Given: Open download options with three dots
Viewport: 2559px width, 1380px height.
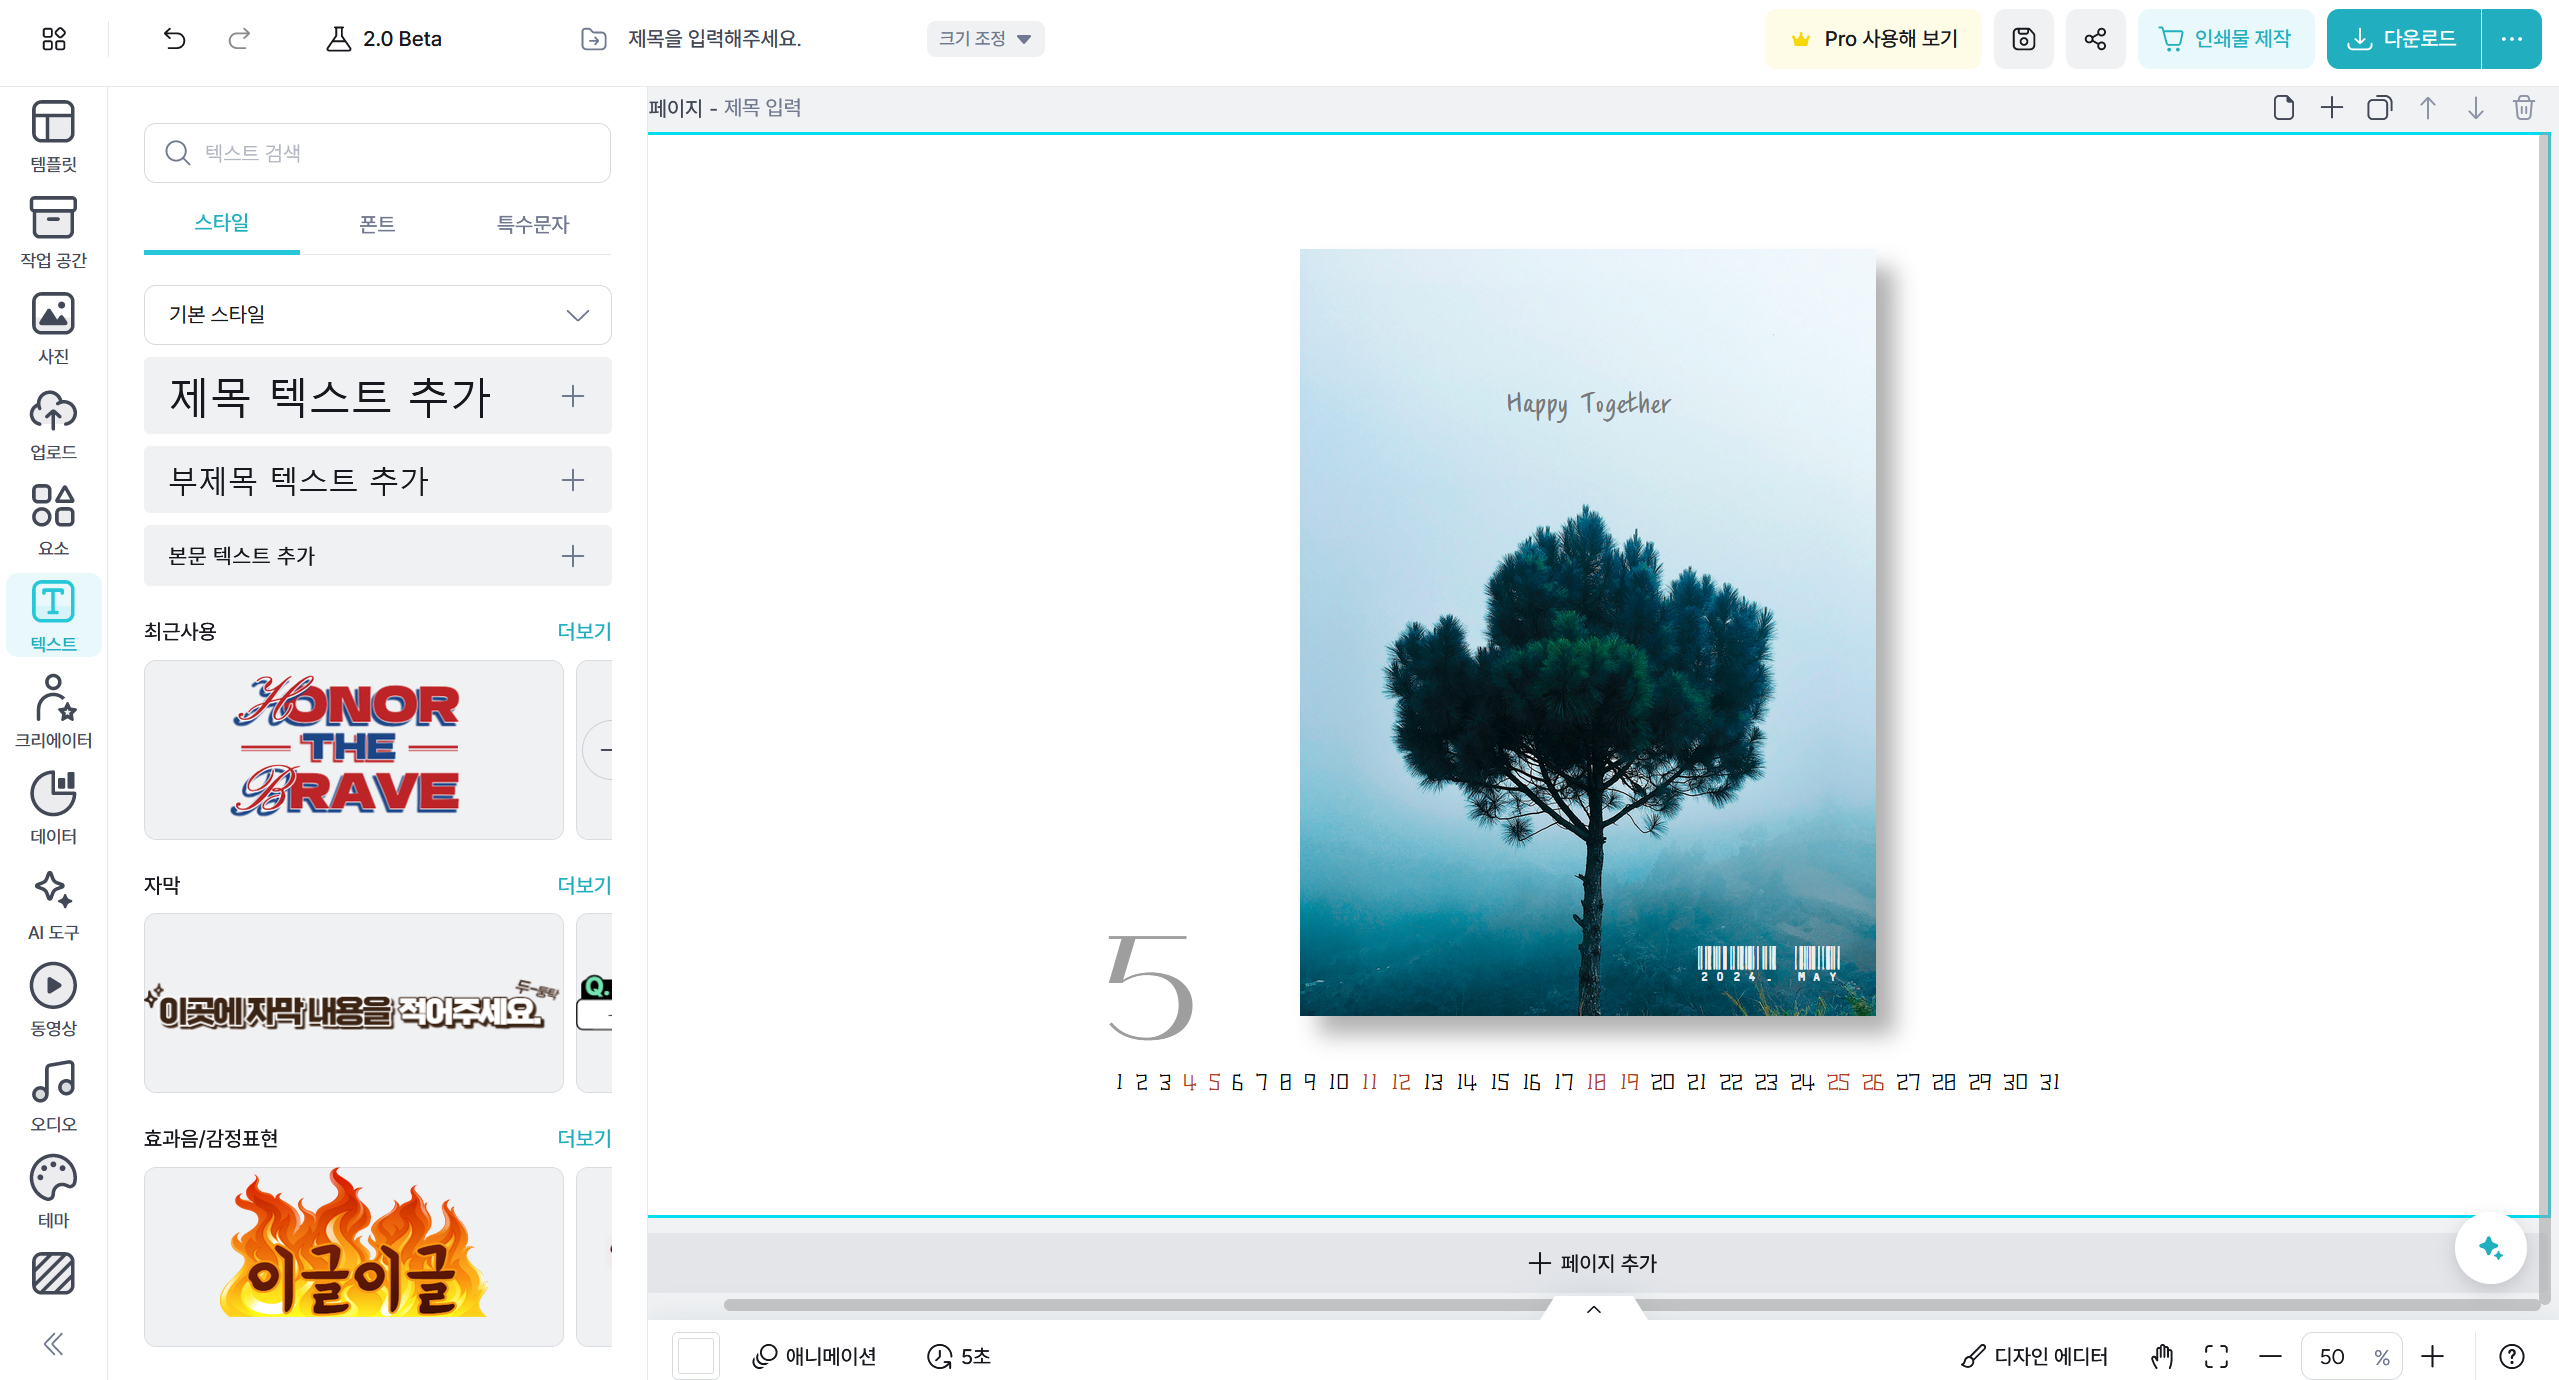Looking at the screenshot, I should (2511, 39).
